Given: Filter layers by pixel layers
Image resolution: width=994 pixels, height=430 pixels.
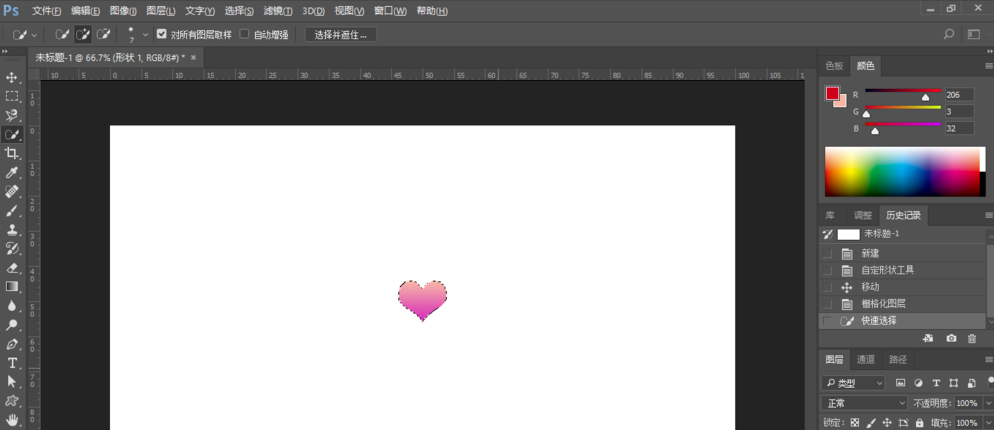Looking at the screenshot, I should 900,383.
